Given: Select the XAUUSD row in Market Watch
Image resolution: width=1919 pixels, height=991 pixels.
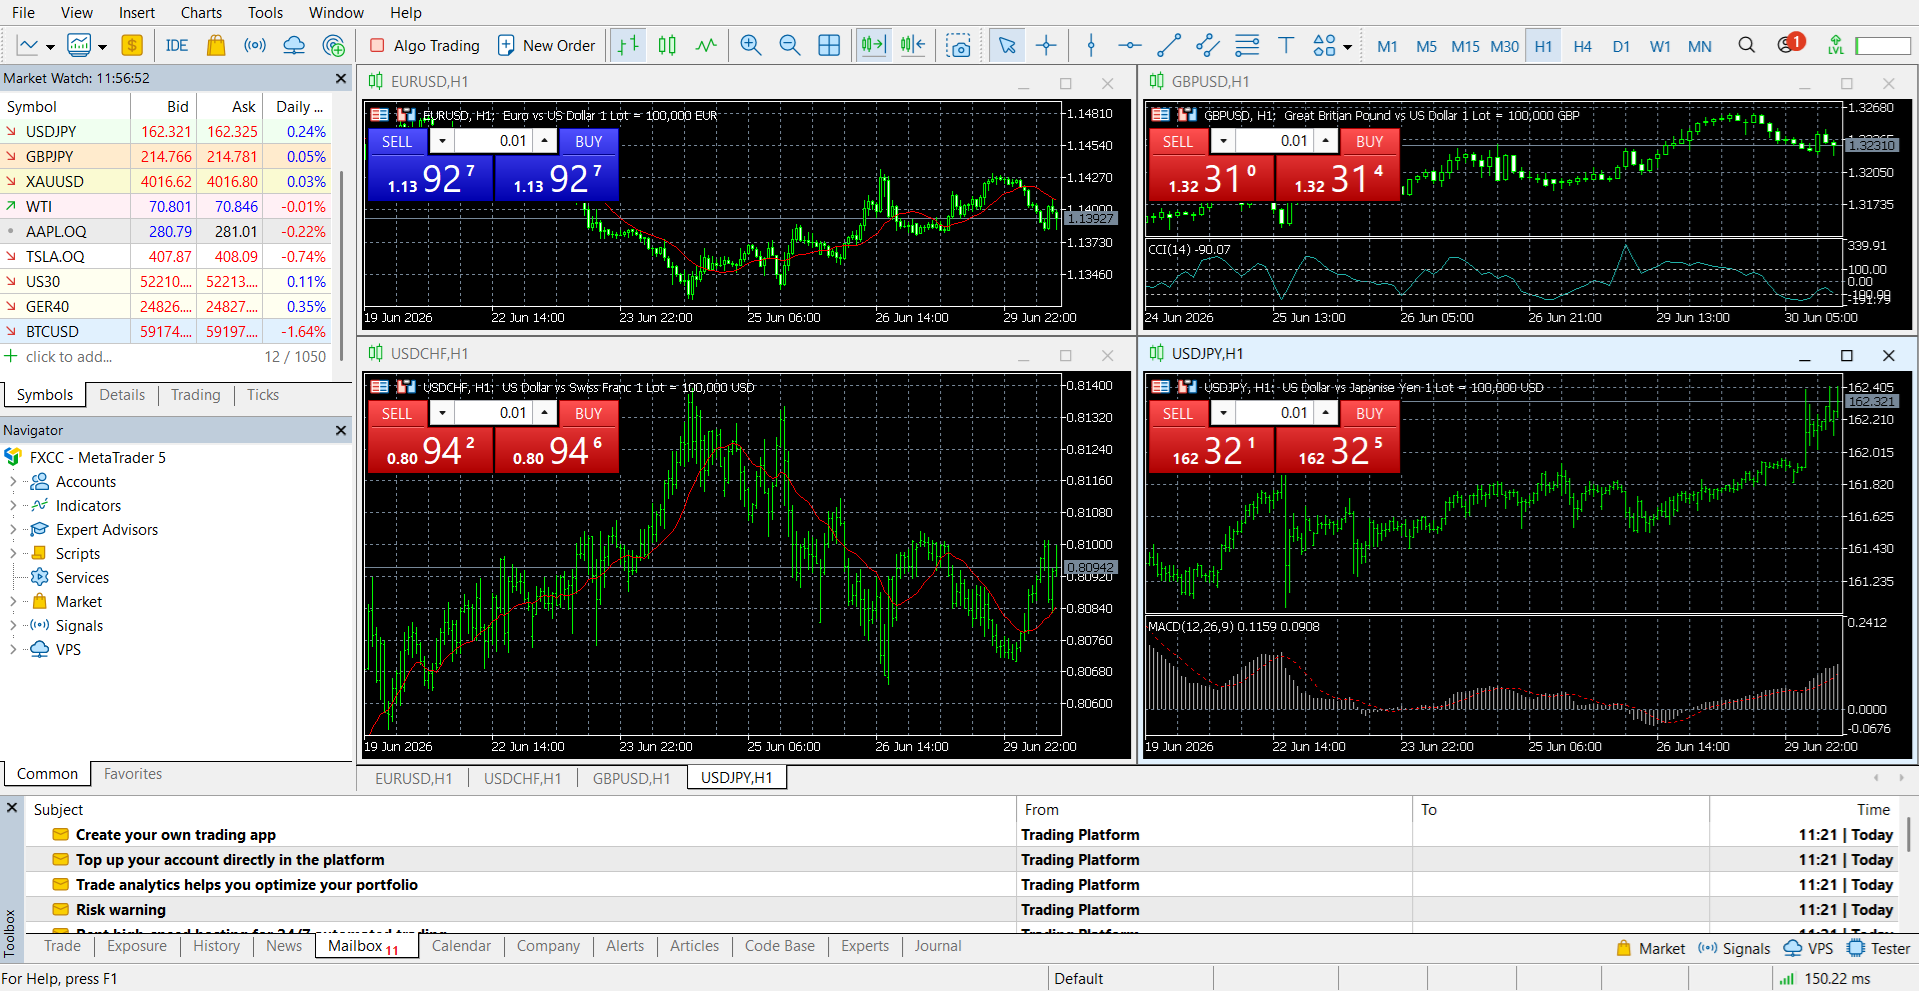Looking at the screenshot, I should coord(166,181).
